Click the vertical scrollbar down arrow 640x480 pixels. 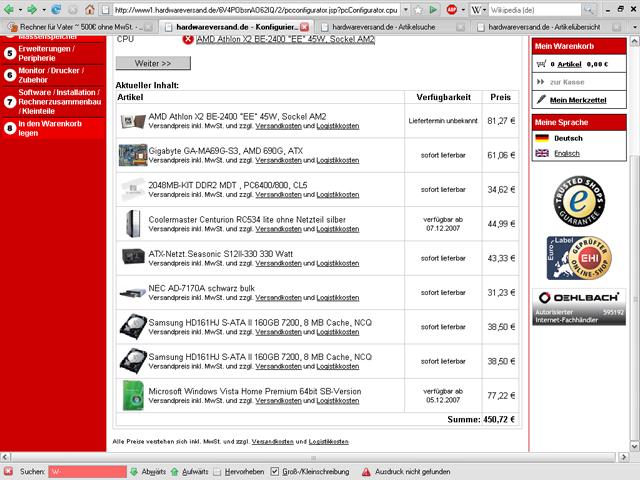click(x=634, y=446)
